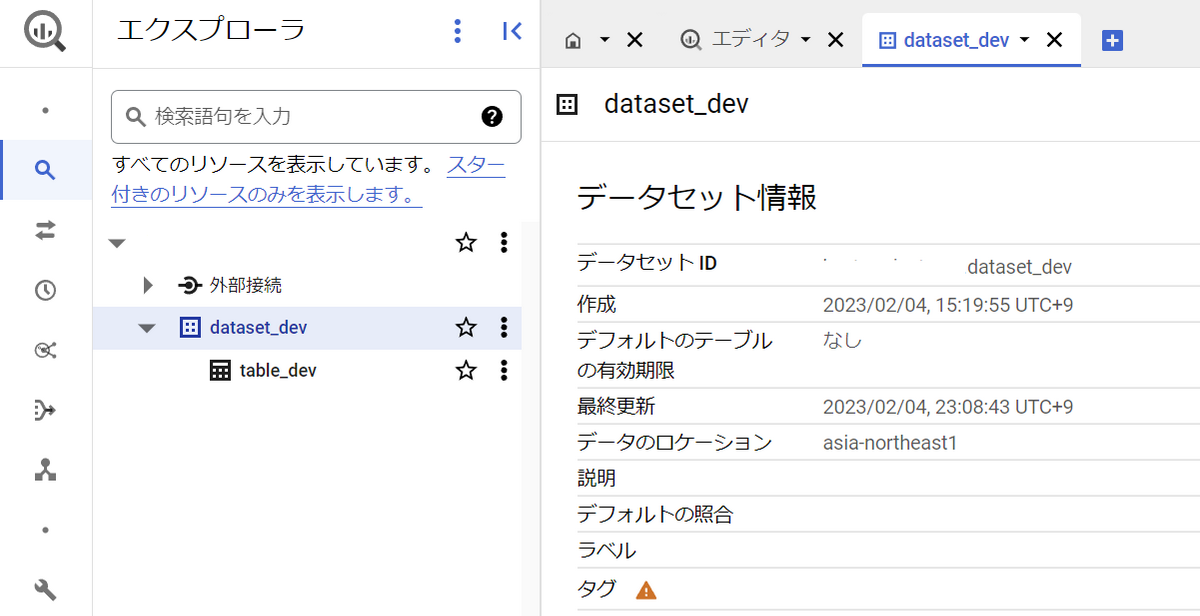Click the エクスプローラ panel title

point(211,31)
